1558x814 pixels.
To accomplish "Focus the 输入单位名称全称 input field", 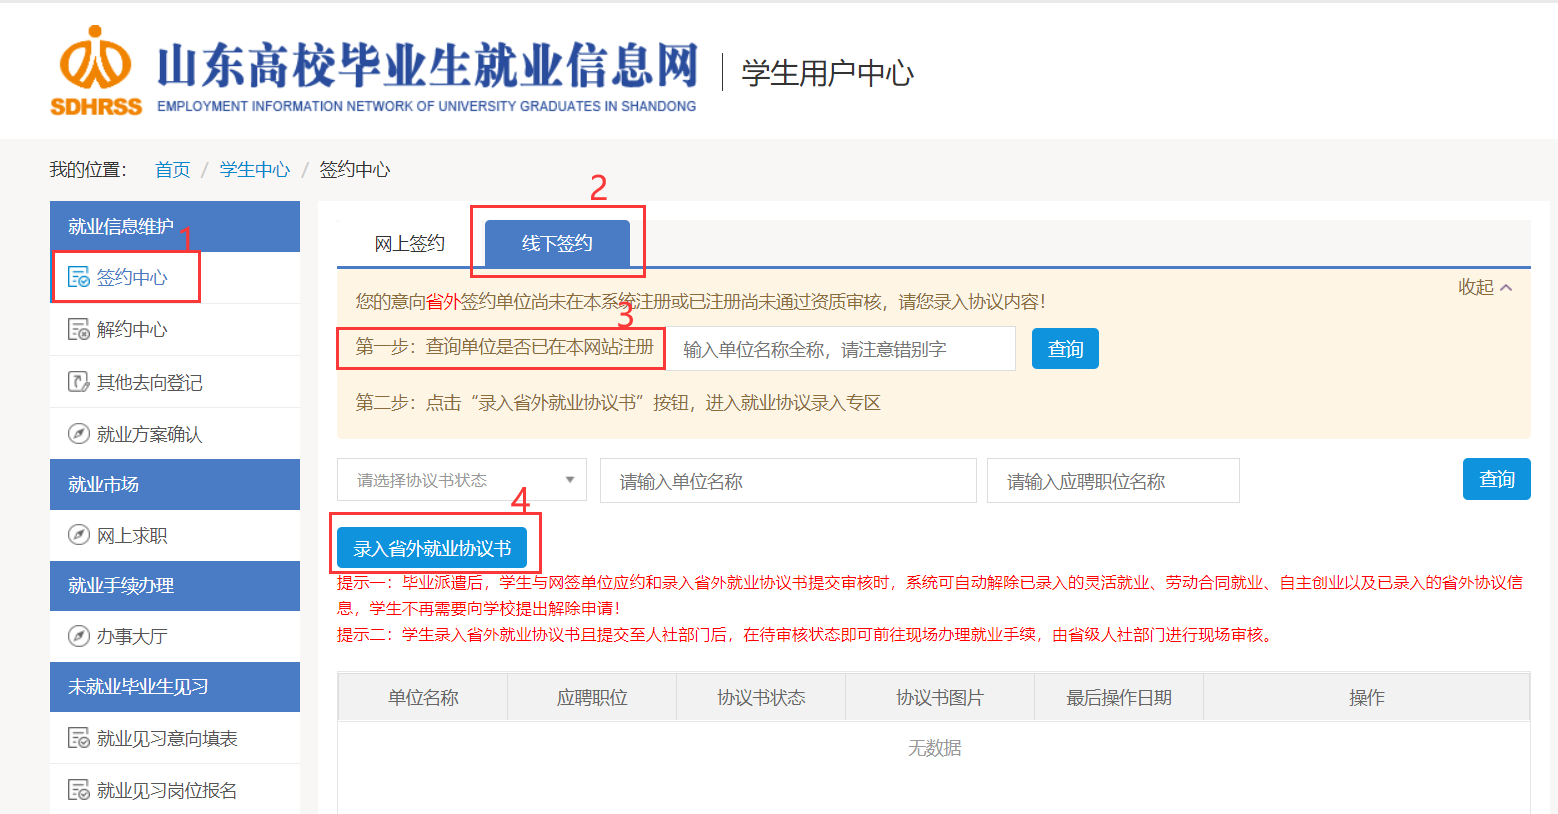I will coord(840,349).
